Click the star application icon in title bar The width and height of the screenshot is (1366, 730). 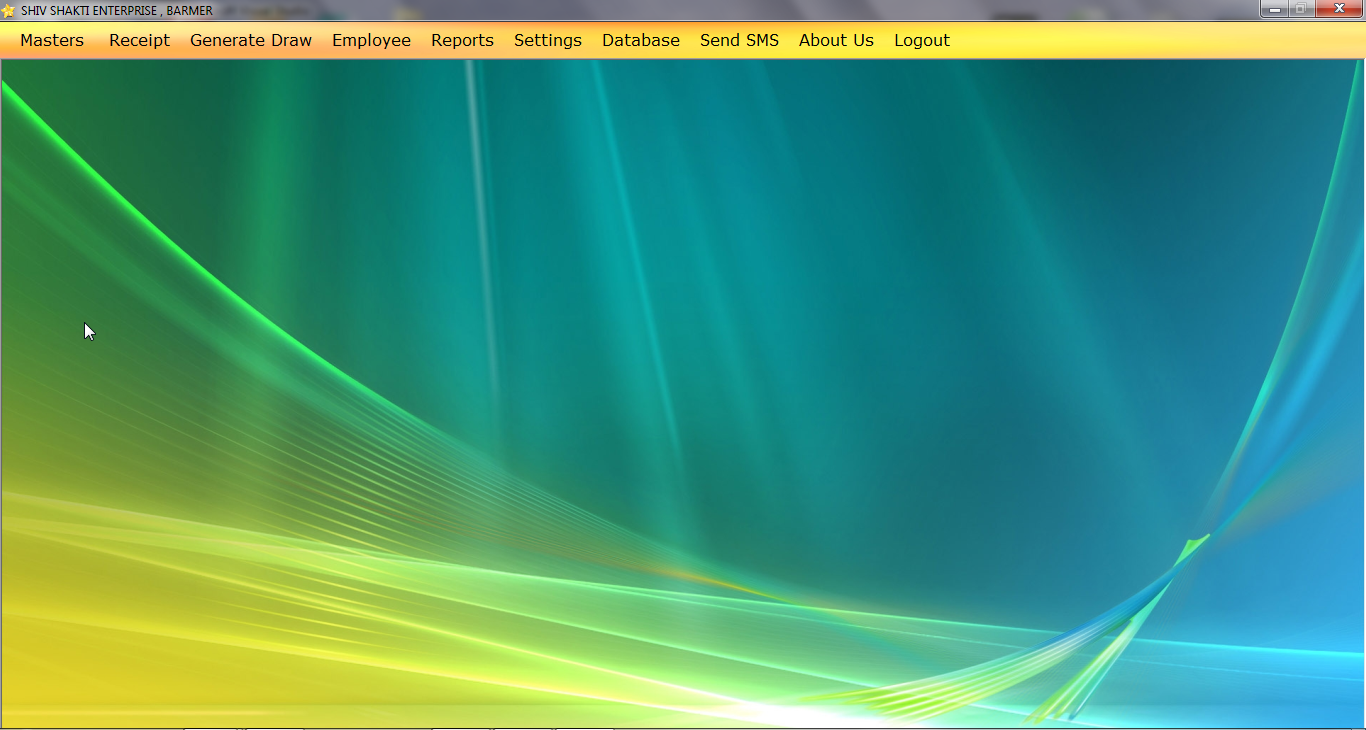click(10, 11)
